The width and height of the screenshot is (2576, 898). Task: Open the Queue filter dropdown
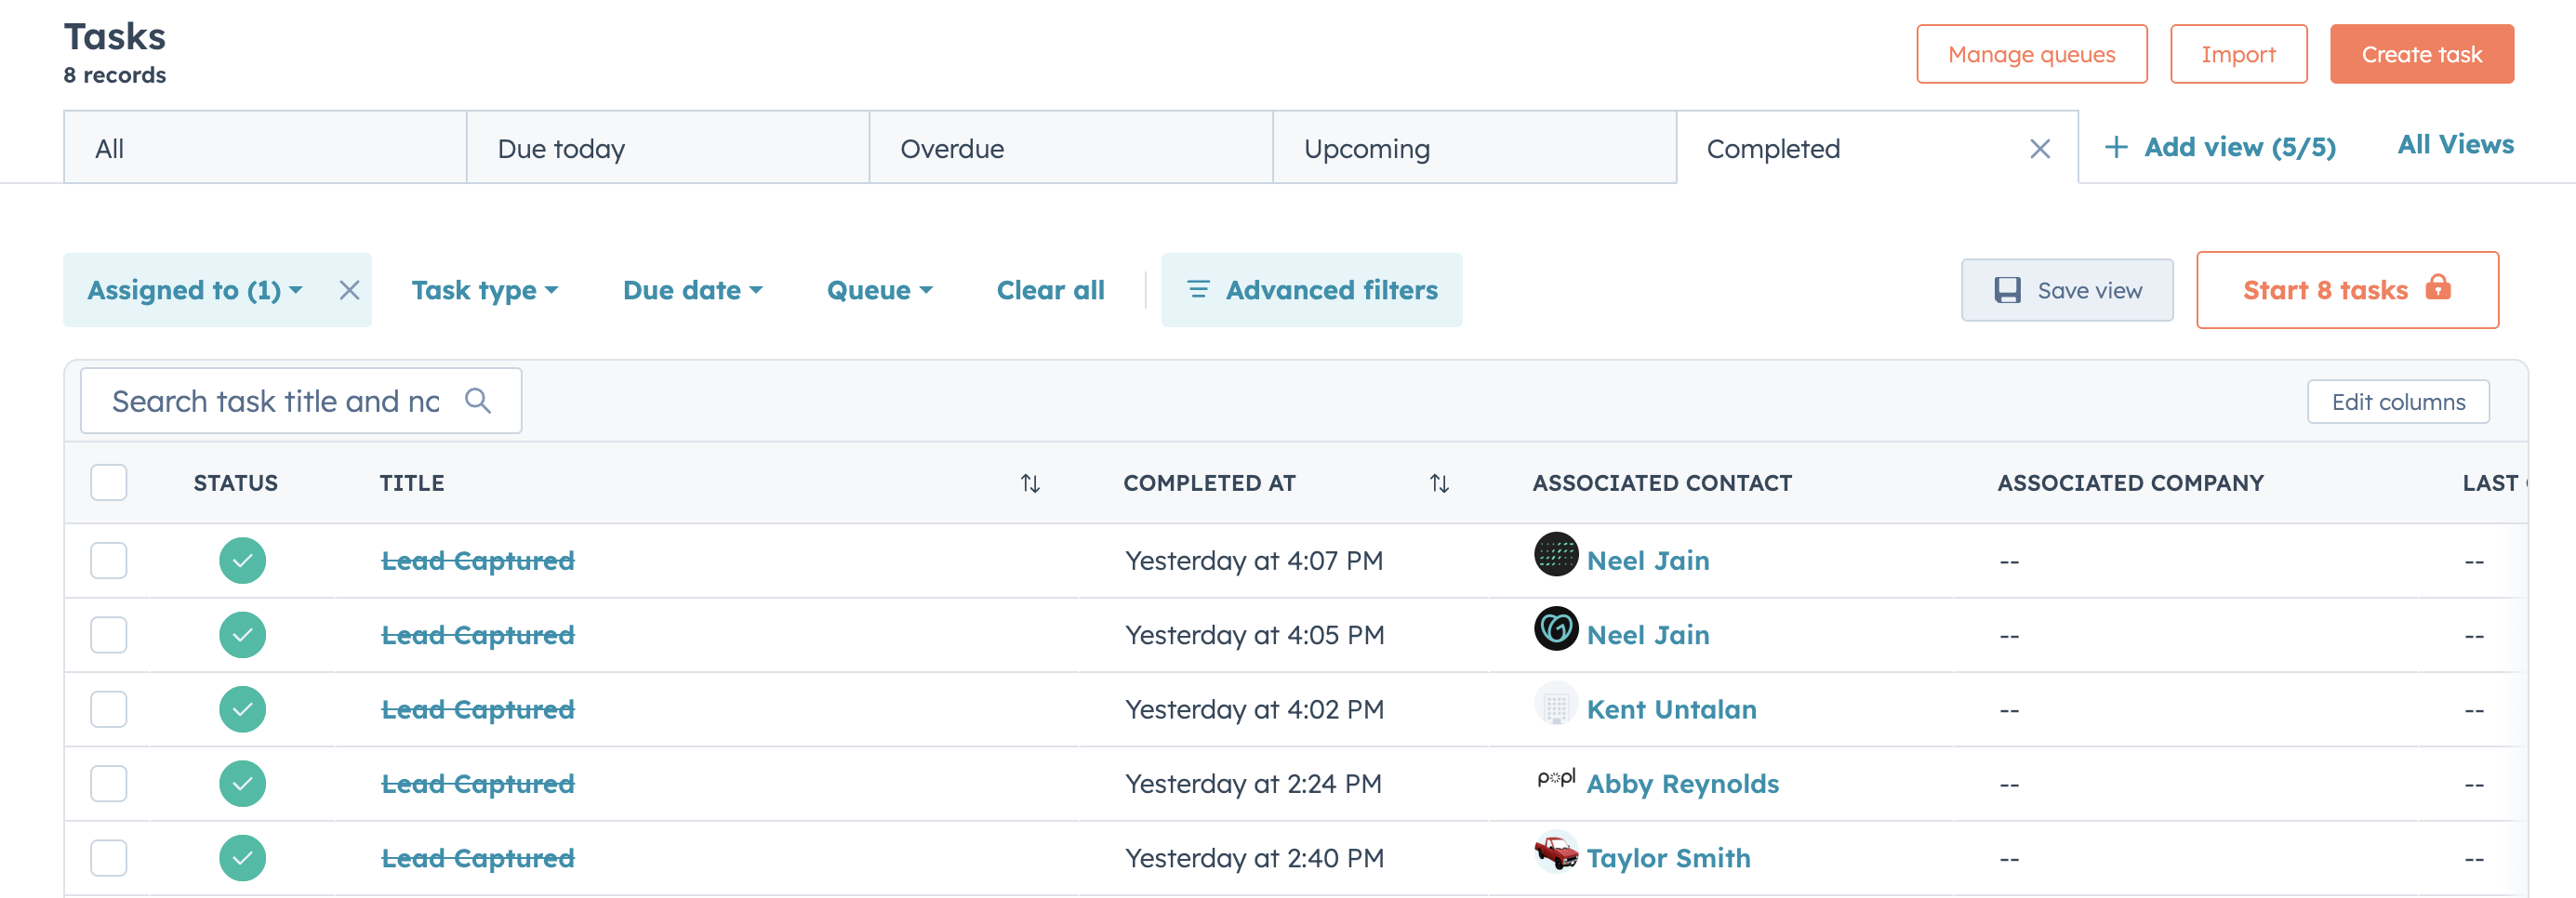[x=878, y=290]
